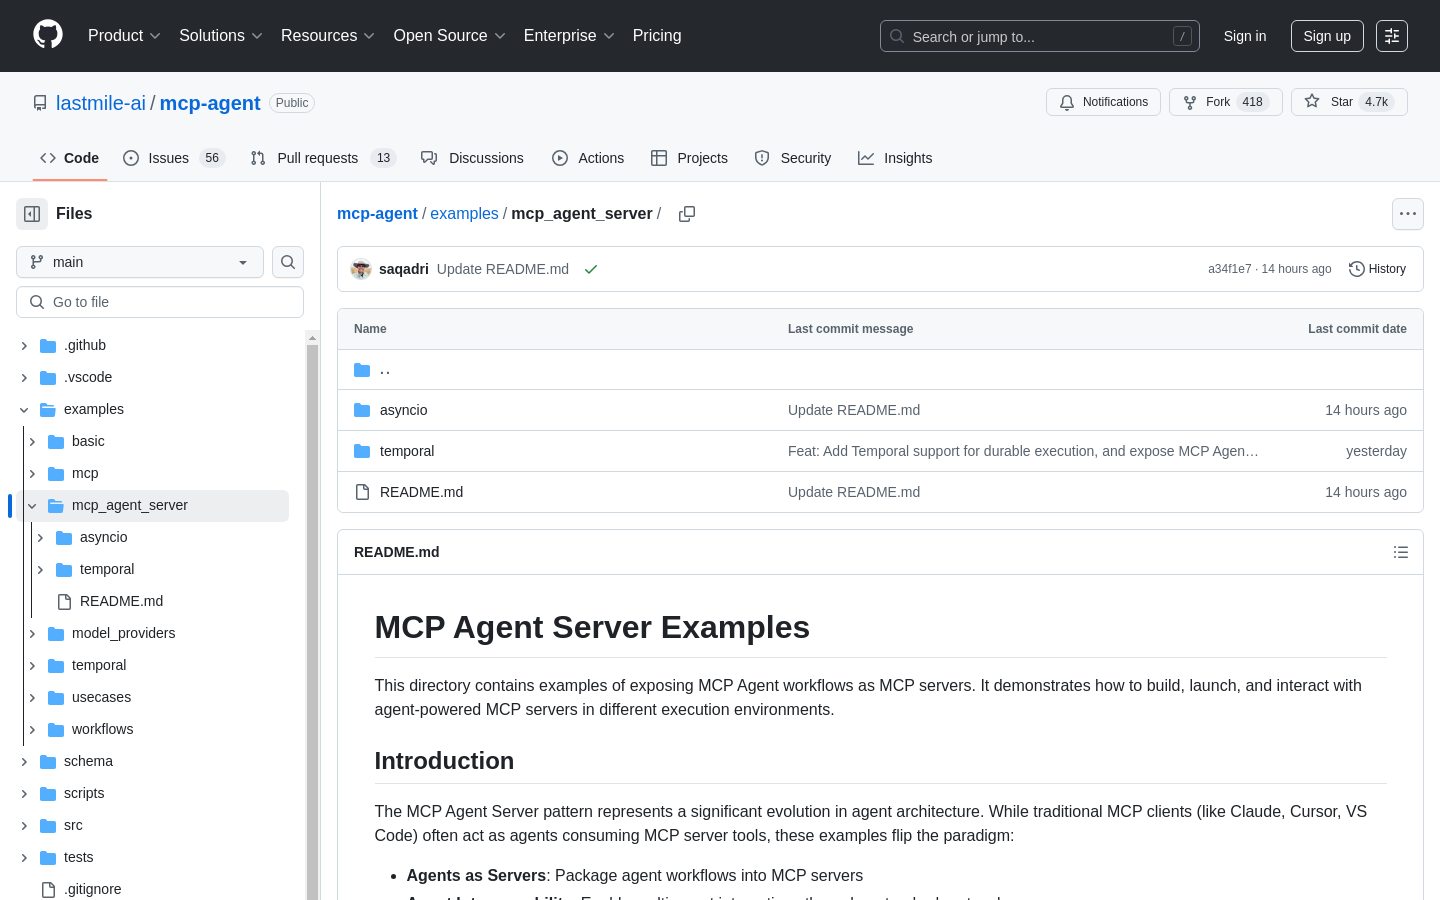Click the asyncio folder icon in table

click(x=362, y=410)
